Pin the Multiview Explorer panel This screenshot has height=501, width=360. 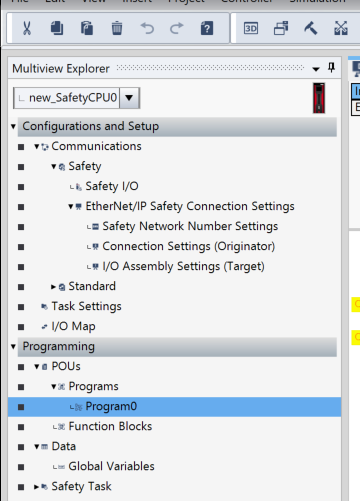(331, 67)
